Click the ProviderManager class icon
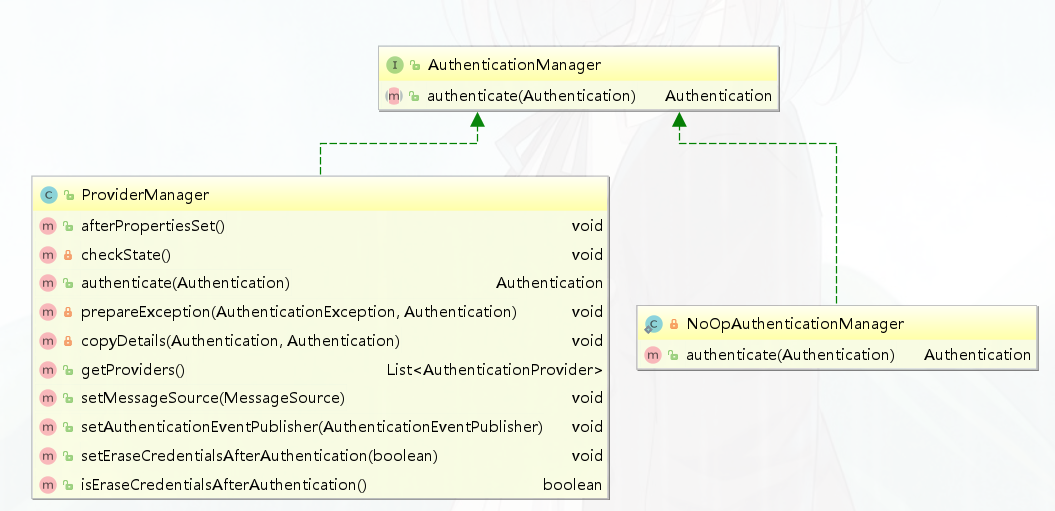 [48, 195]
